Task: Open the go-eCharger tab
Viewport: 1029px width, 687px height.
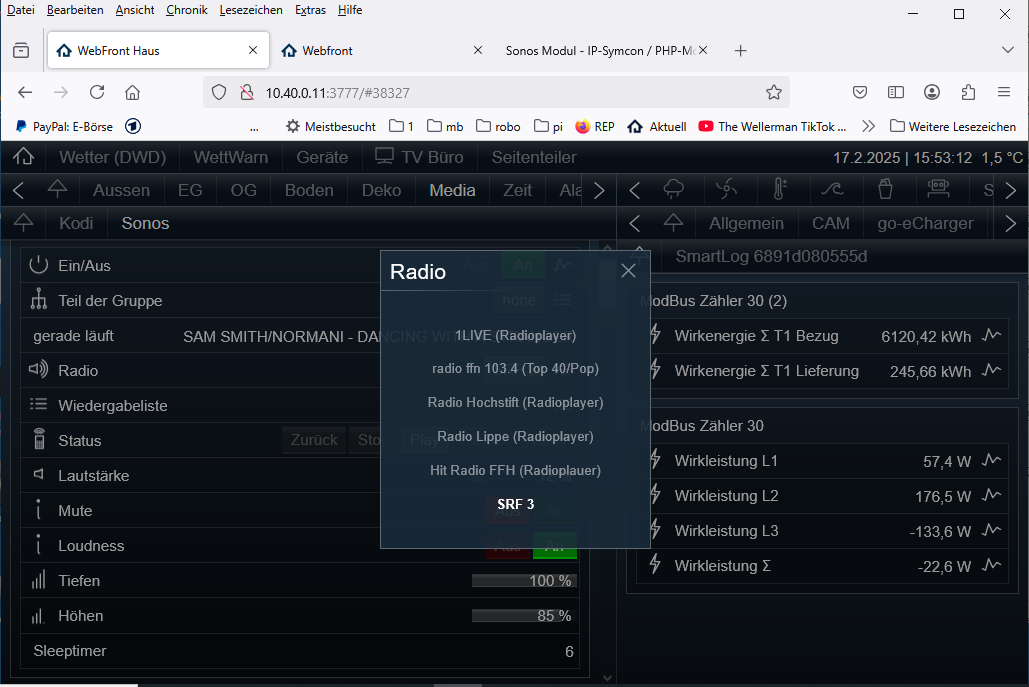Action: pos(925,223)
